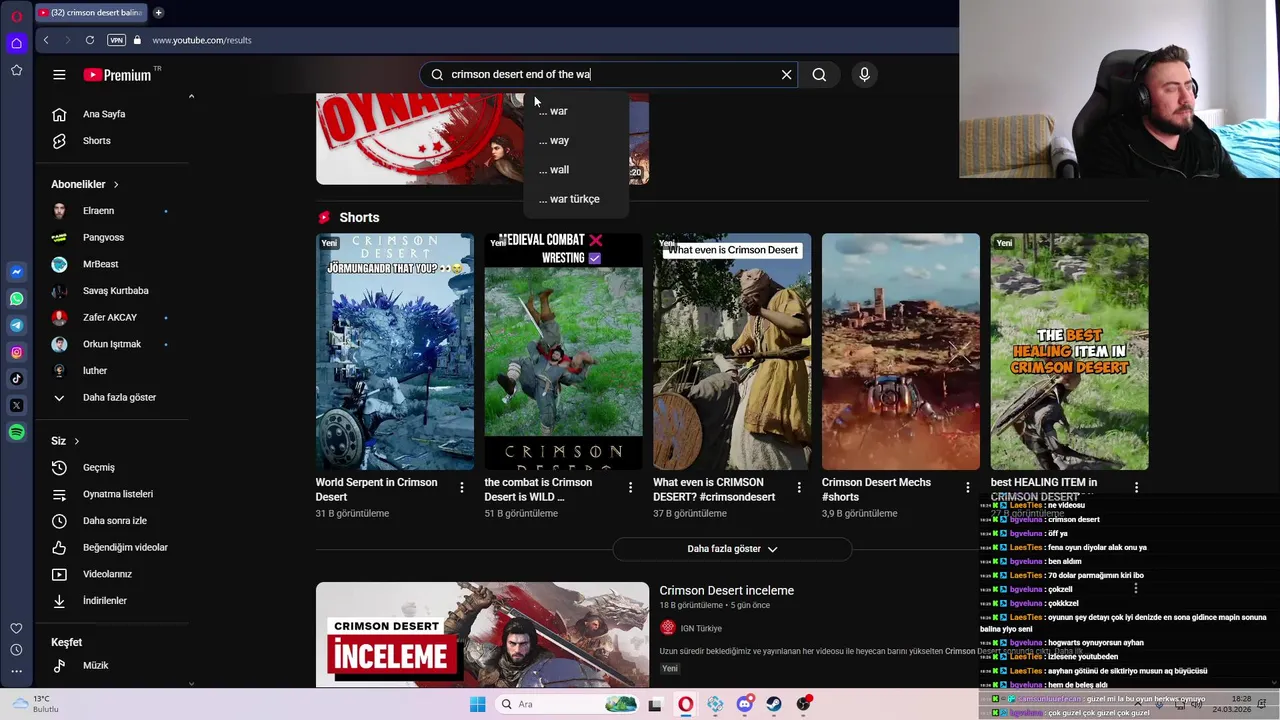This screenshot has height=720, width=1280.
Task: Open Orkun Işıtmak channel
Action: click(112, 344)
